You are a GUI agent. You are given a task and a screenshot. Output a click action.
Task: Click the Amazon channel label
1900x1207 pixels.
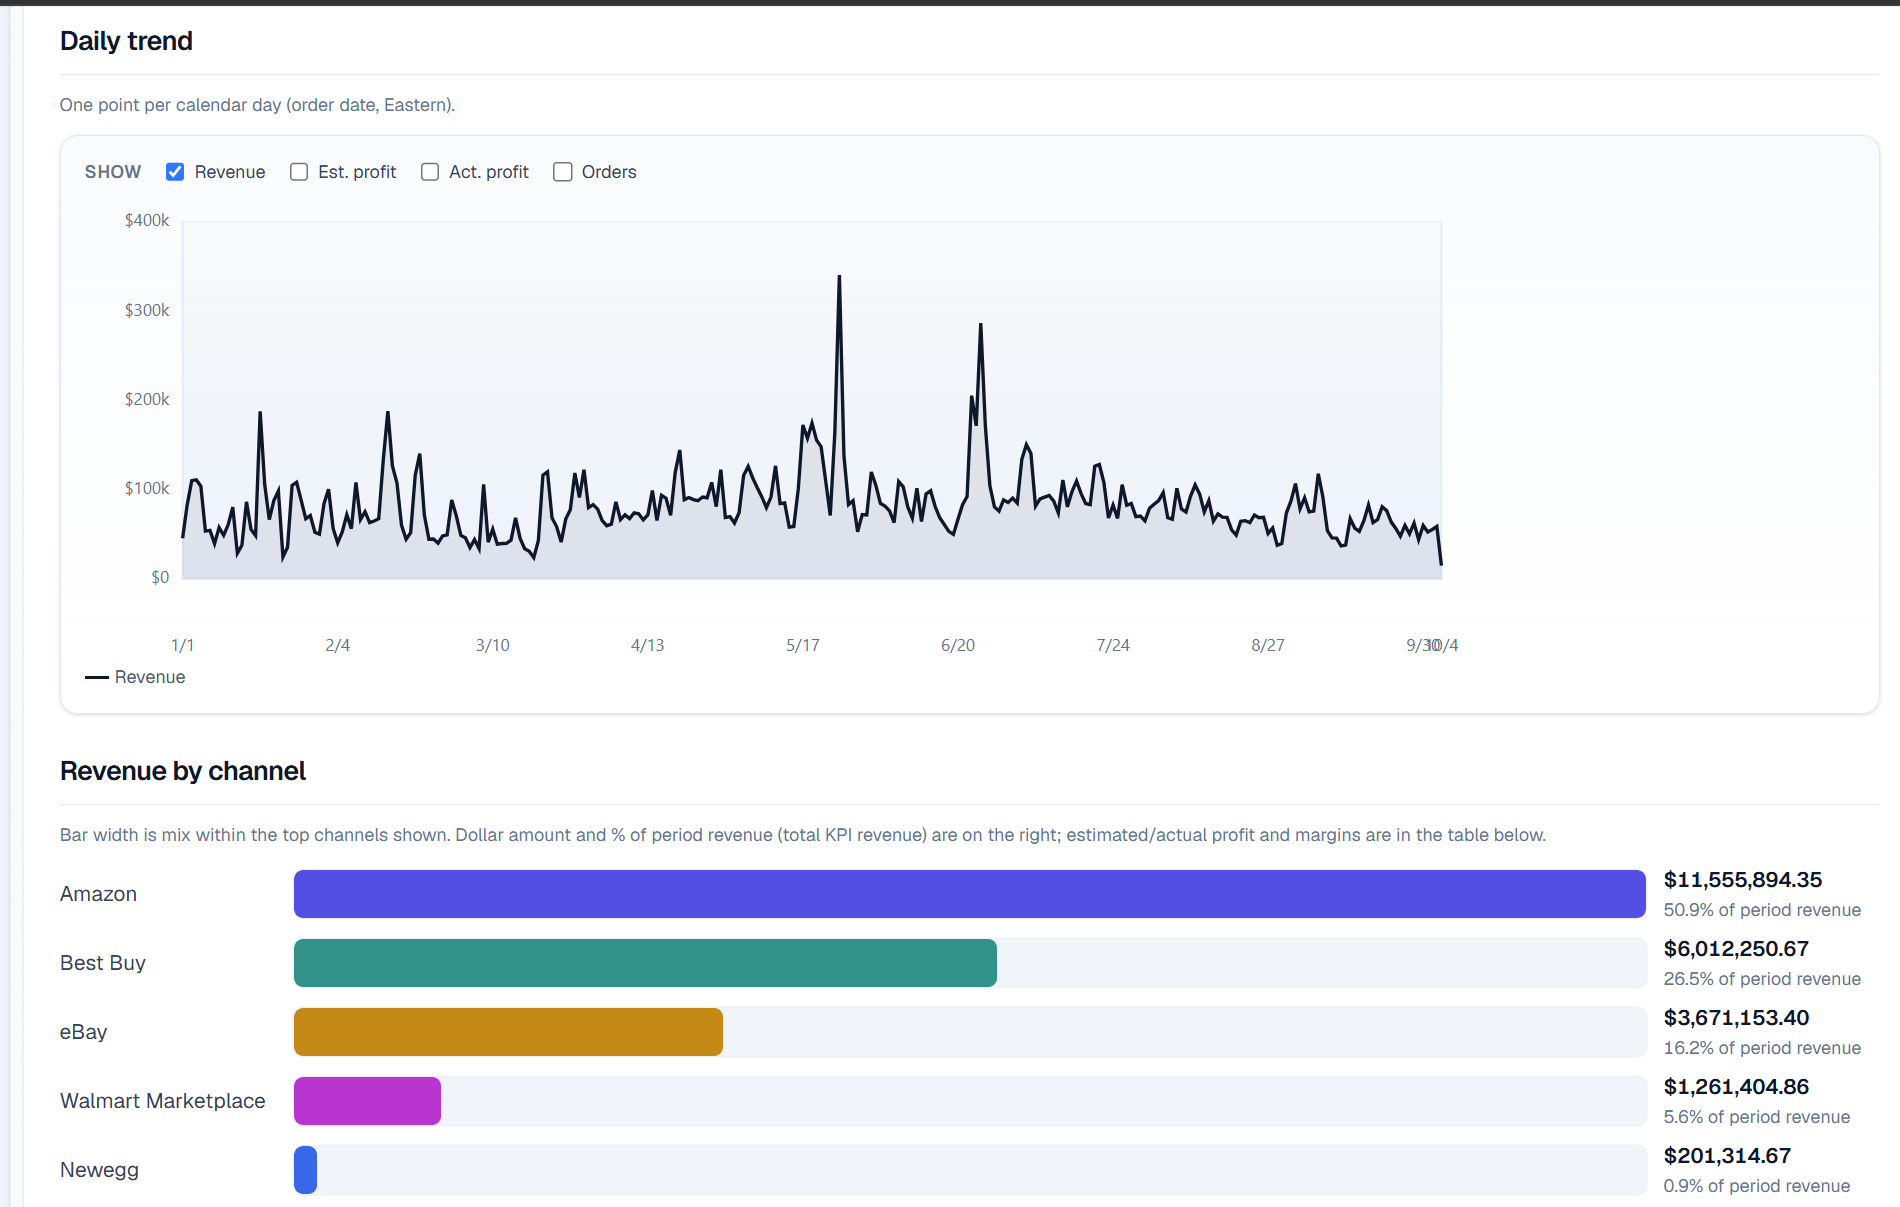coord(98,894)
